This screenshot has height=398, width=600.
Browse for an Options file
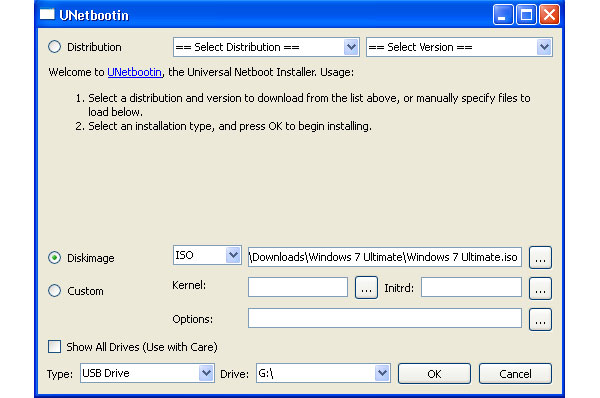[540, 319]
